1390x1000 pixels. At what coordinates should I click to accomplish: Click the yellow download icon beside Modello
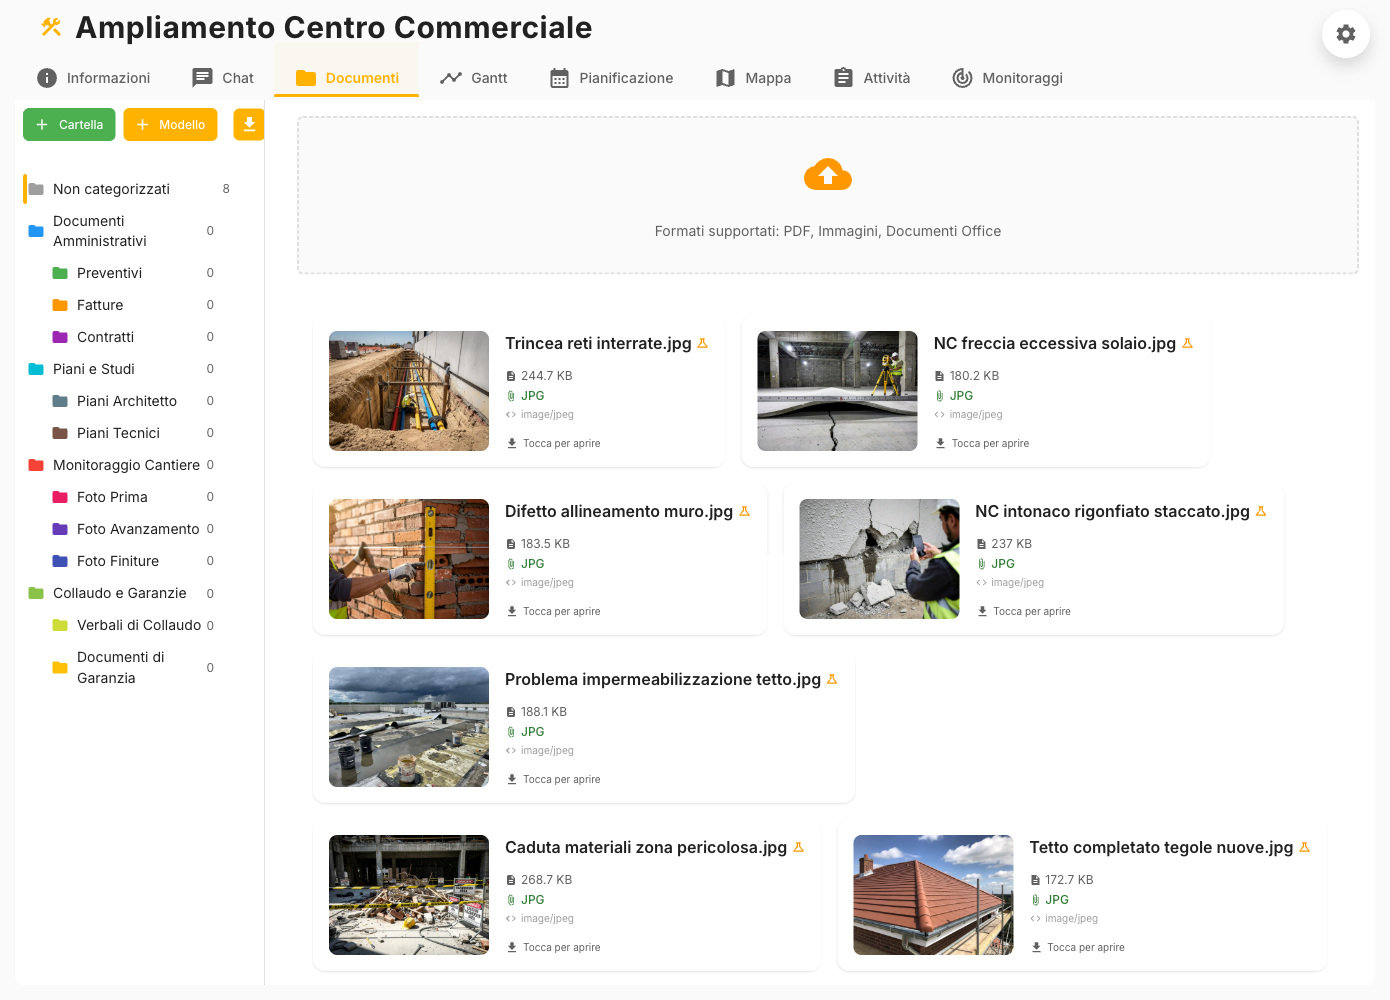point(248,124)
